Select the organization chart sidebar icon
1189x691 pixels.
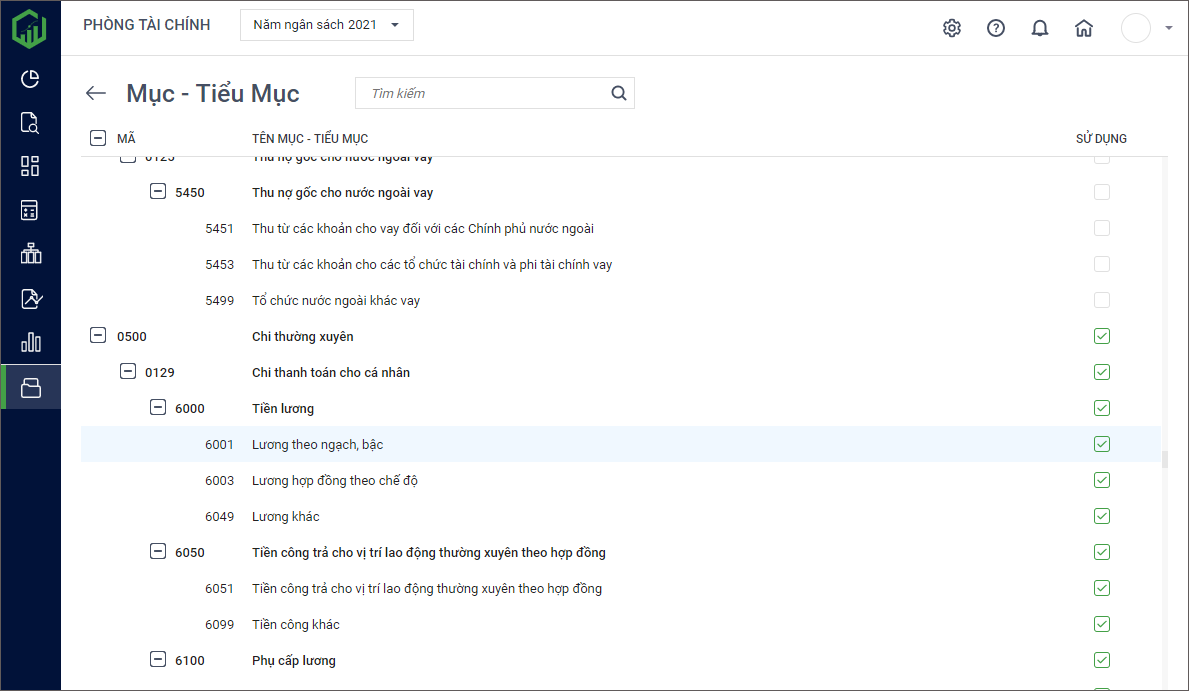coord(30,254)
